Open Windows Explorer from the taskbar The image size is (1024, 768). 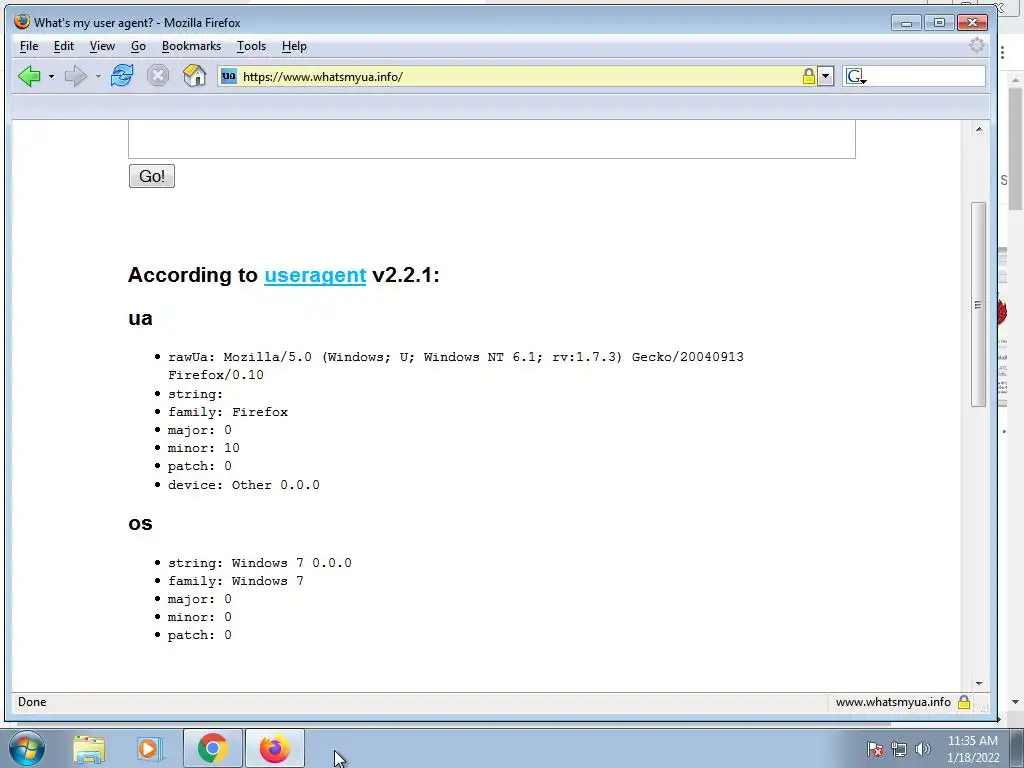point(89,749)
